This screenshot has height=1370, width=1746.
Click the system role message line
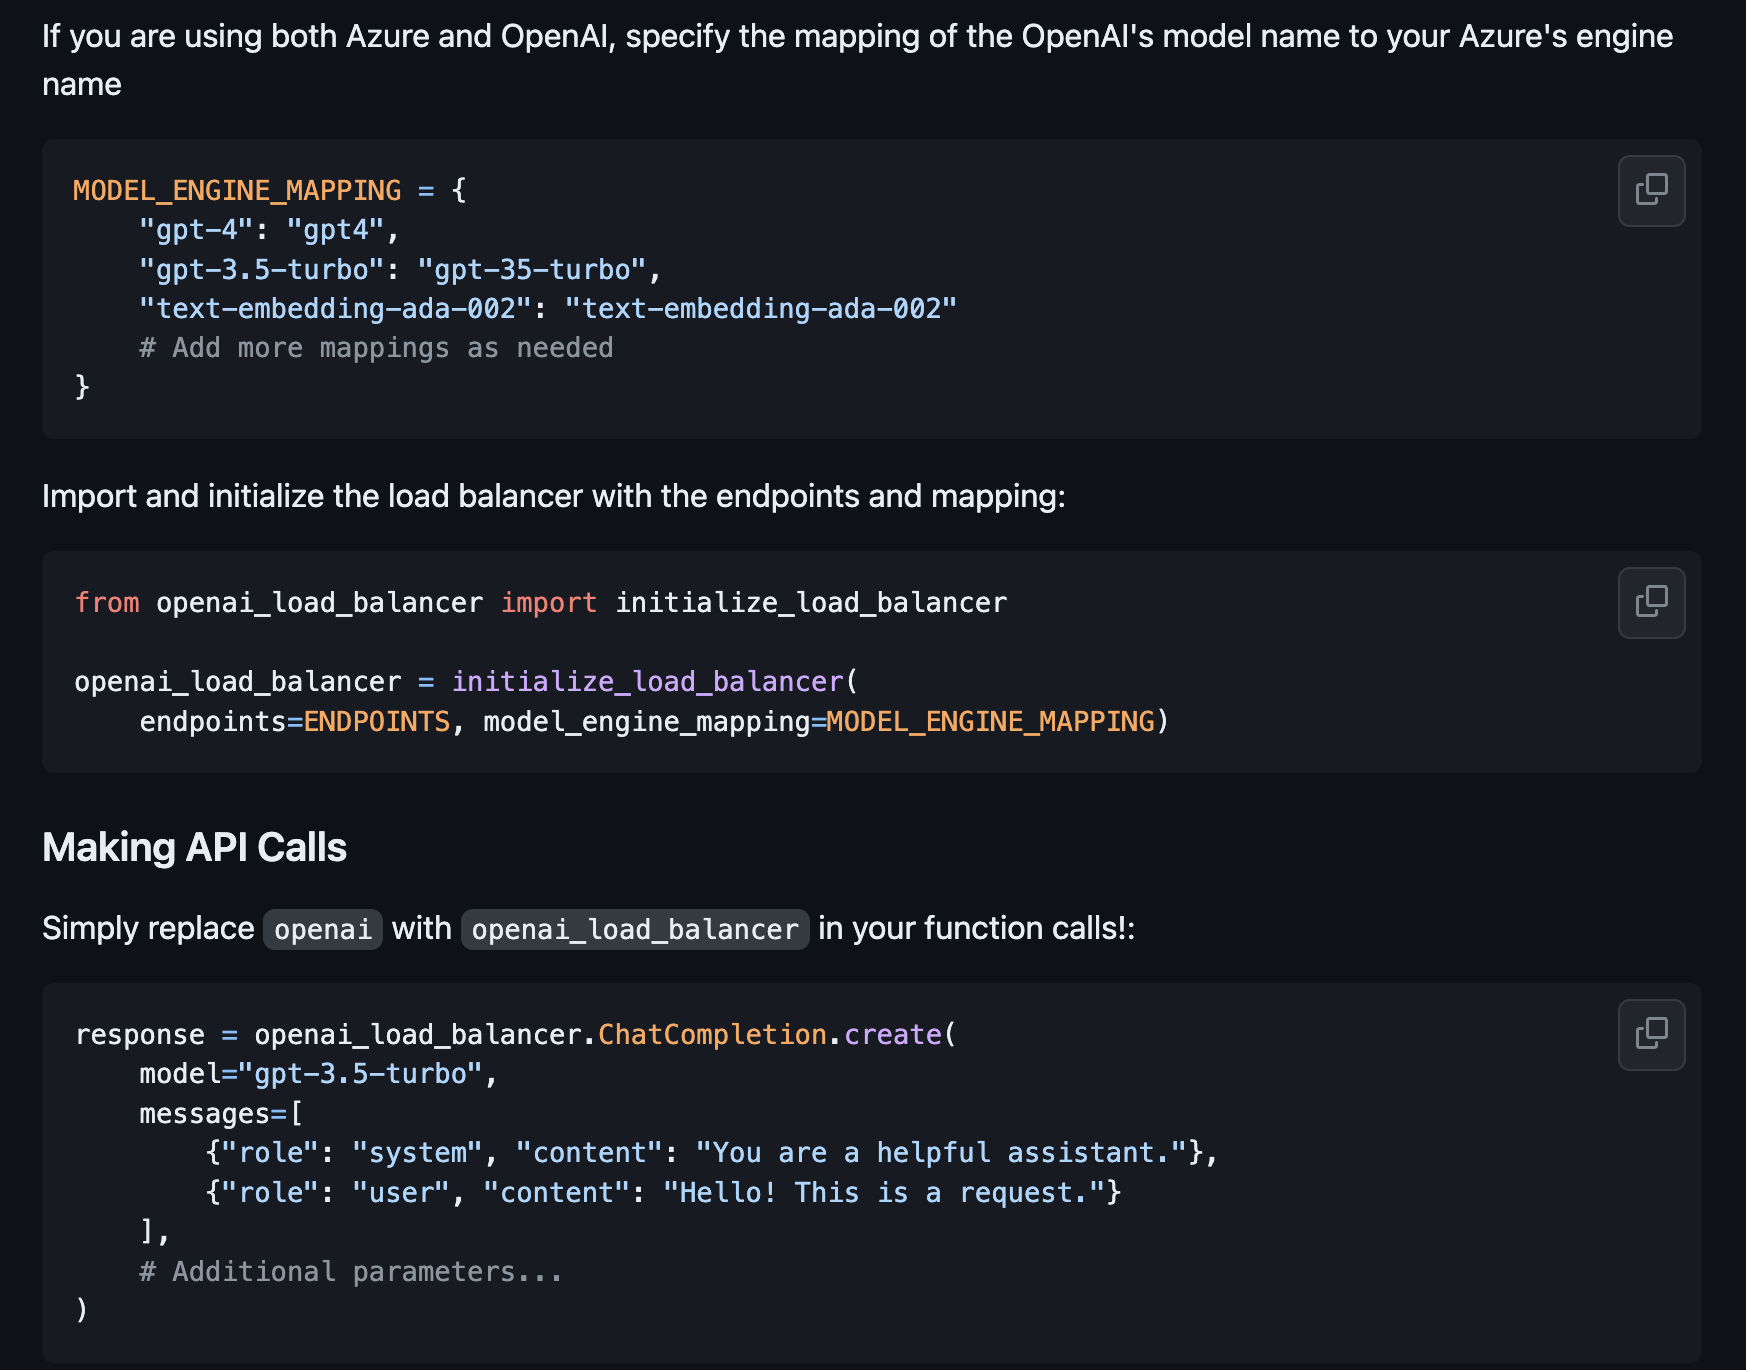[x=711, y=1152]
